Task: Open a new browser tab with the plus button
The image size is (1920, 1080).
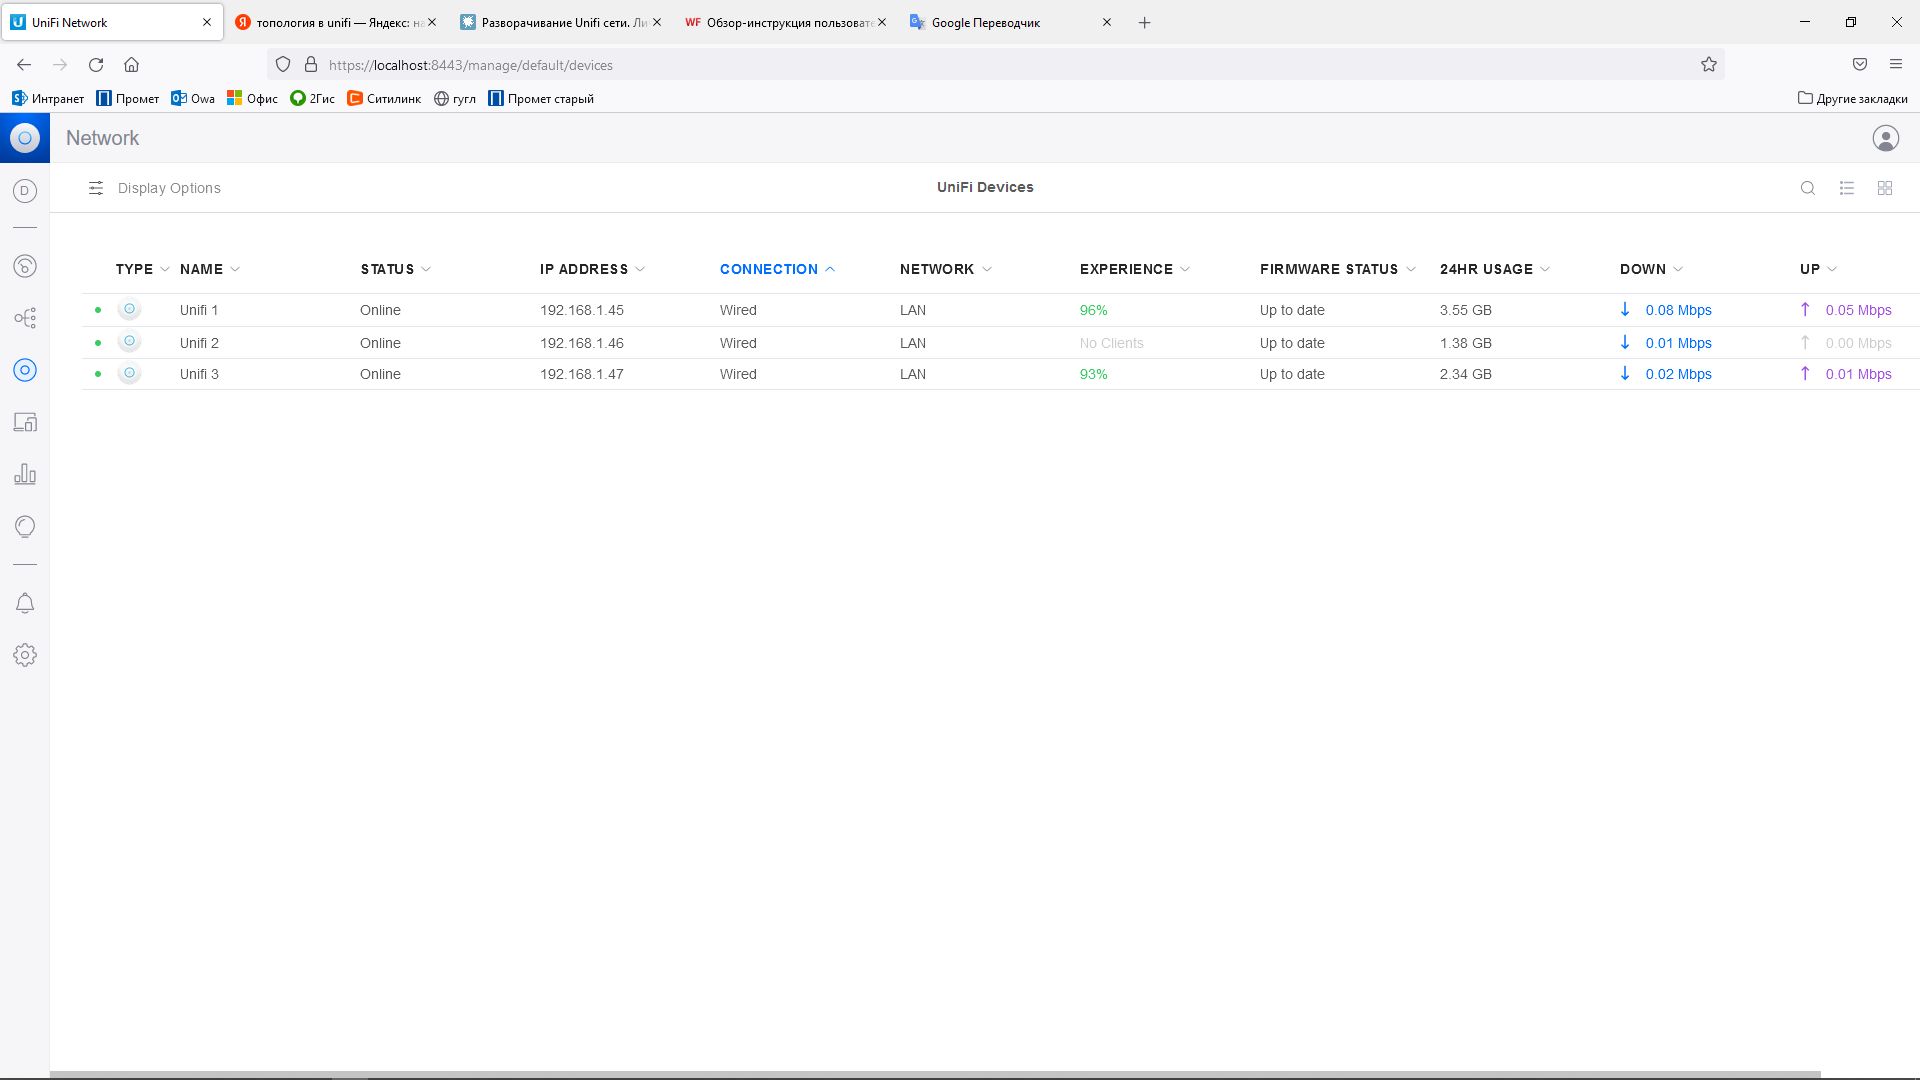Action: click(x=1145, y=22)
